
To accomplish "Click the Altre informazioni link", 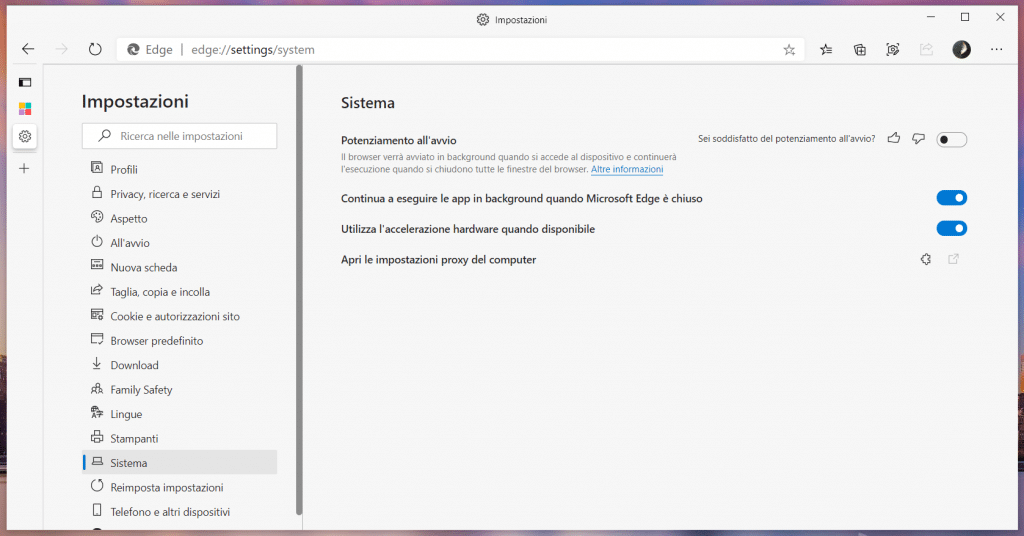I will pos(626,170).
